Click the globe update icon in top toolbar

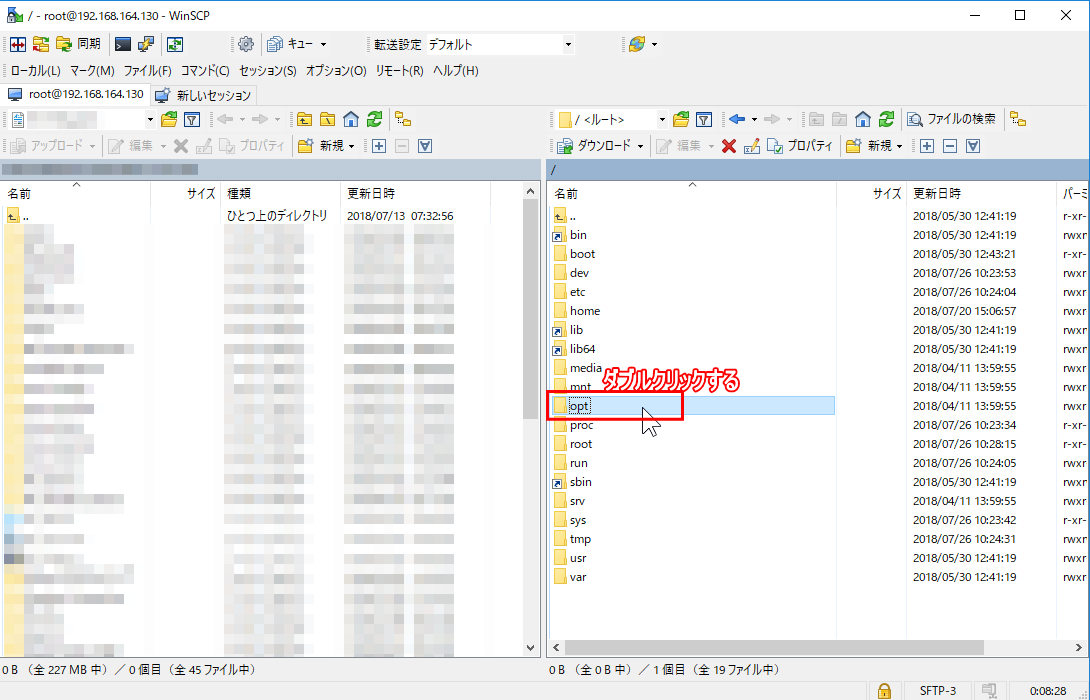point(637,44)
